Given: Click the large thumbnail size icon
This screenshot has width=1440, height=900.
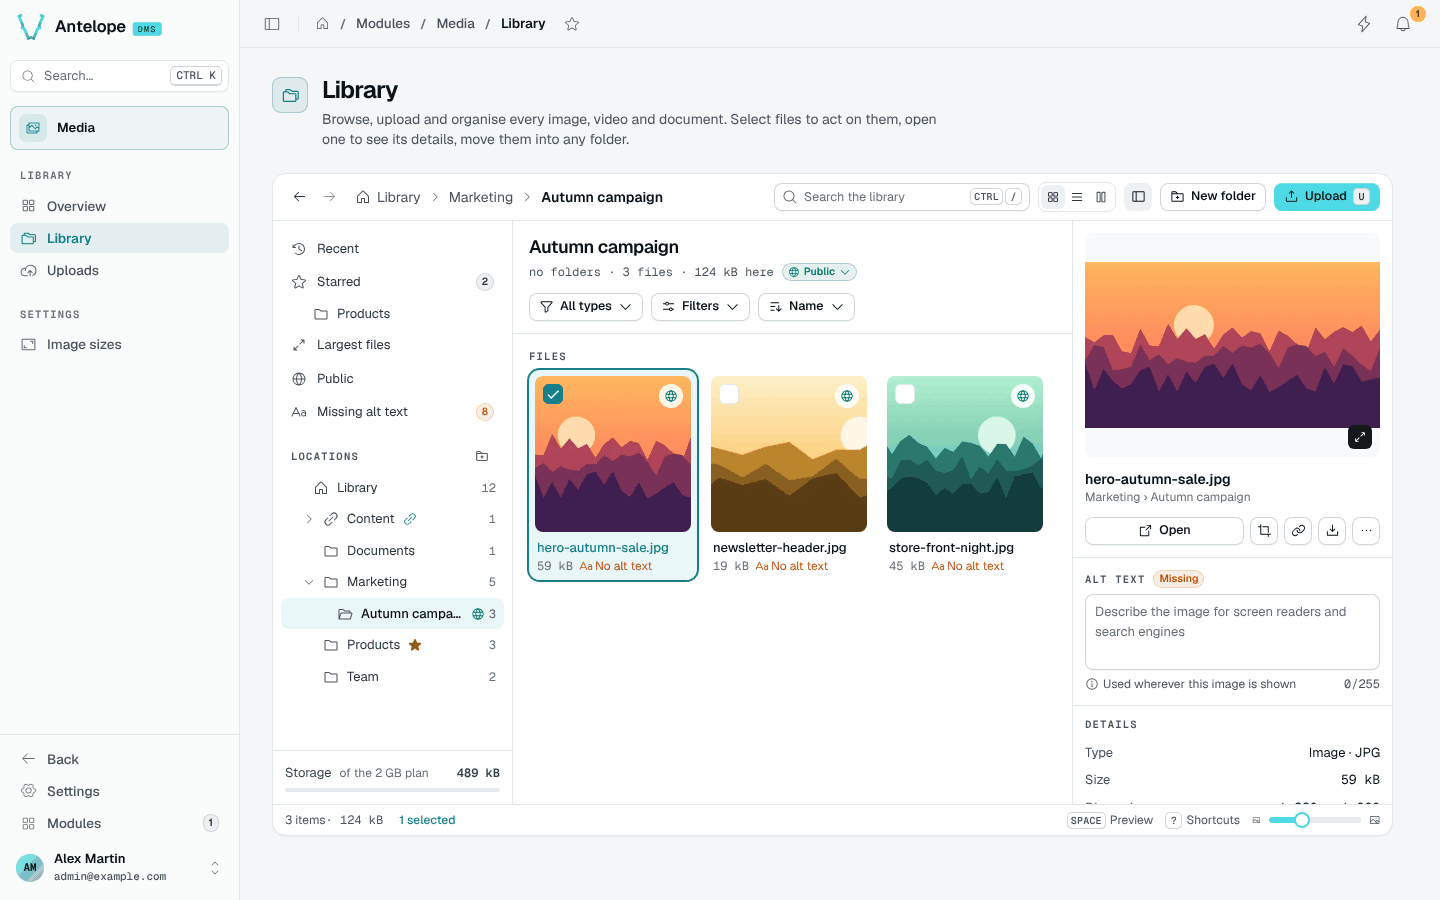Looking at the screenshot, I should (1375, 820).
